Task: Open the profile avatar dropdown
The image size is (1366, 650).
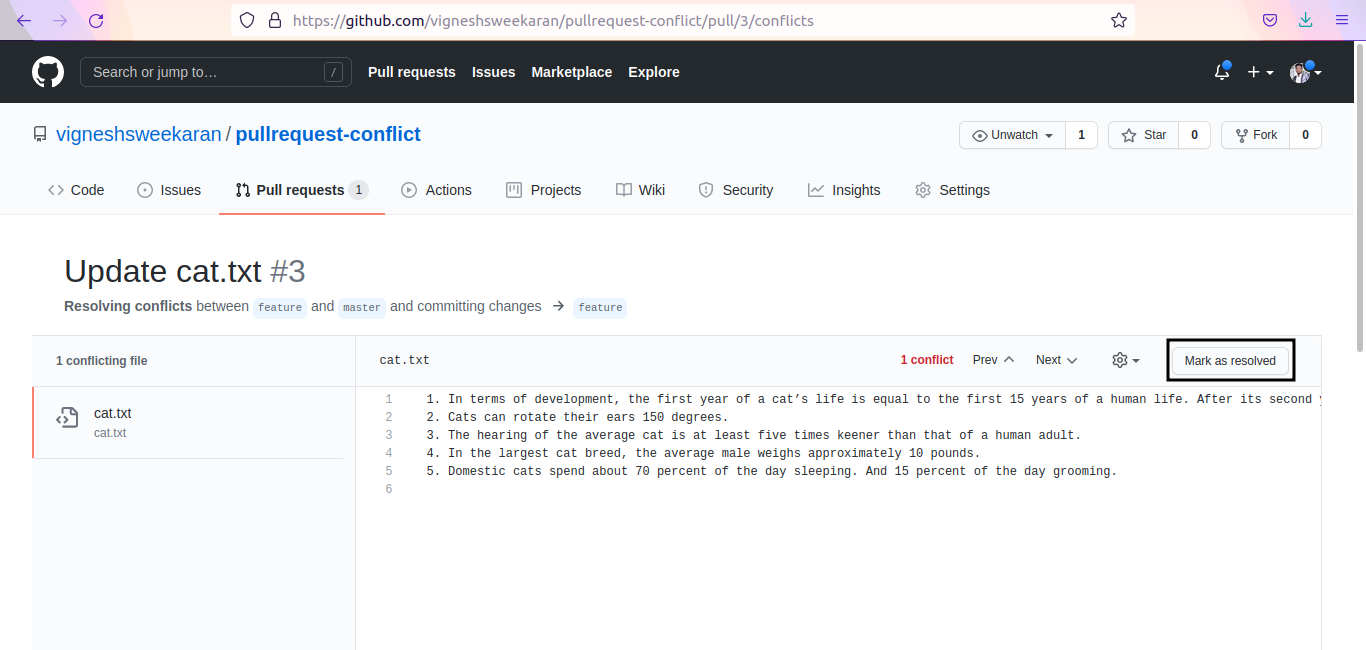Action: click(1305, 71)
